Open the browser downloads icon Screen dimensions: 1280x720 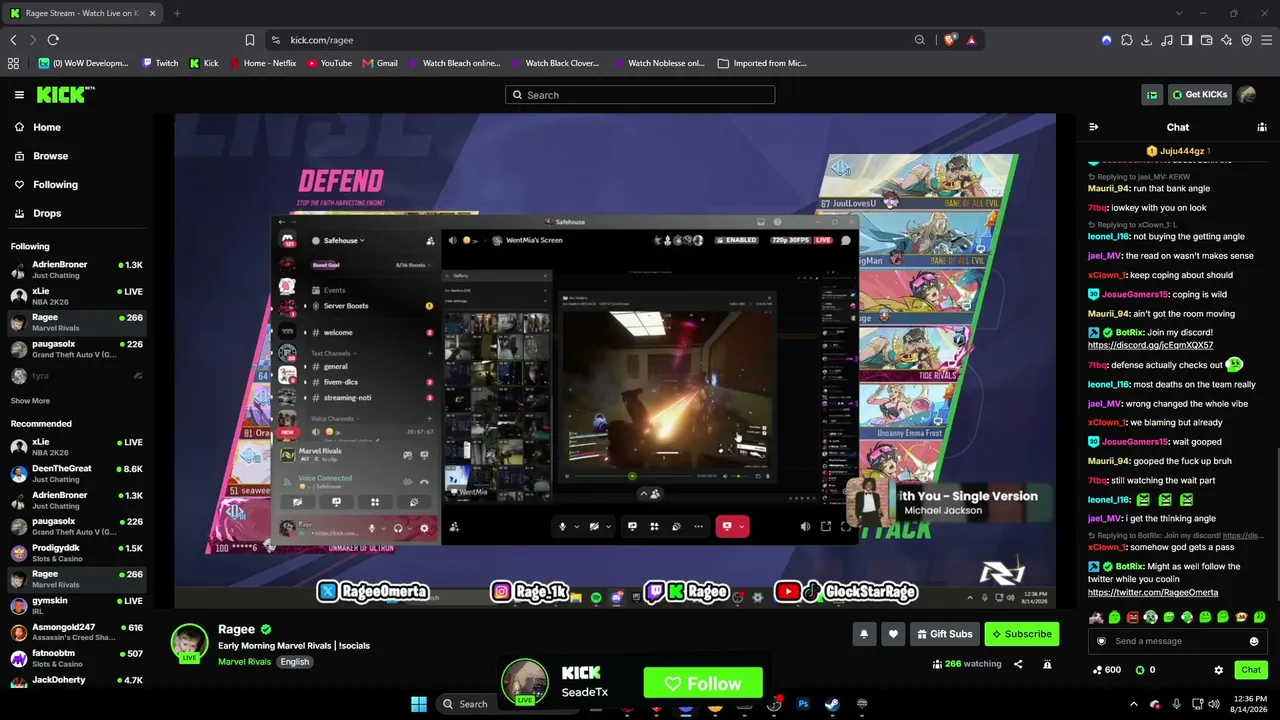pos(1147,40)
